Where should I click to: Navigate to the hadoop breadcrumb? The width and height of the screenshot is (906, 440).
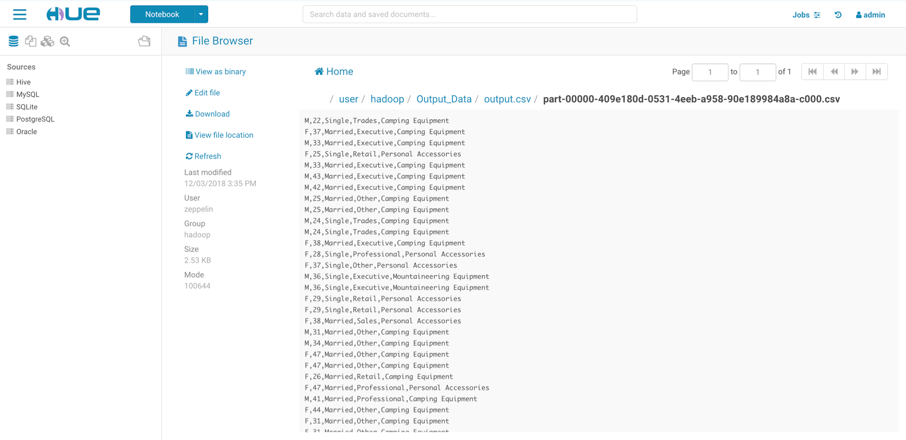(x=387, y=99)
